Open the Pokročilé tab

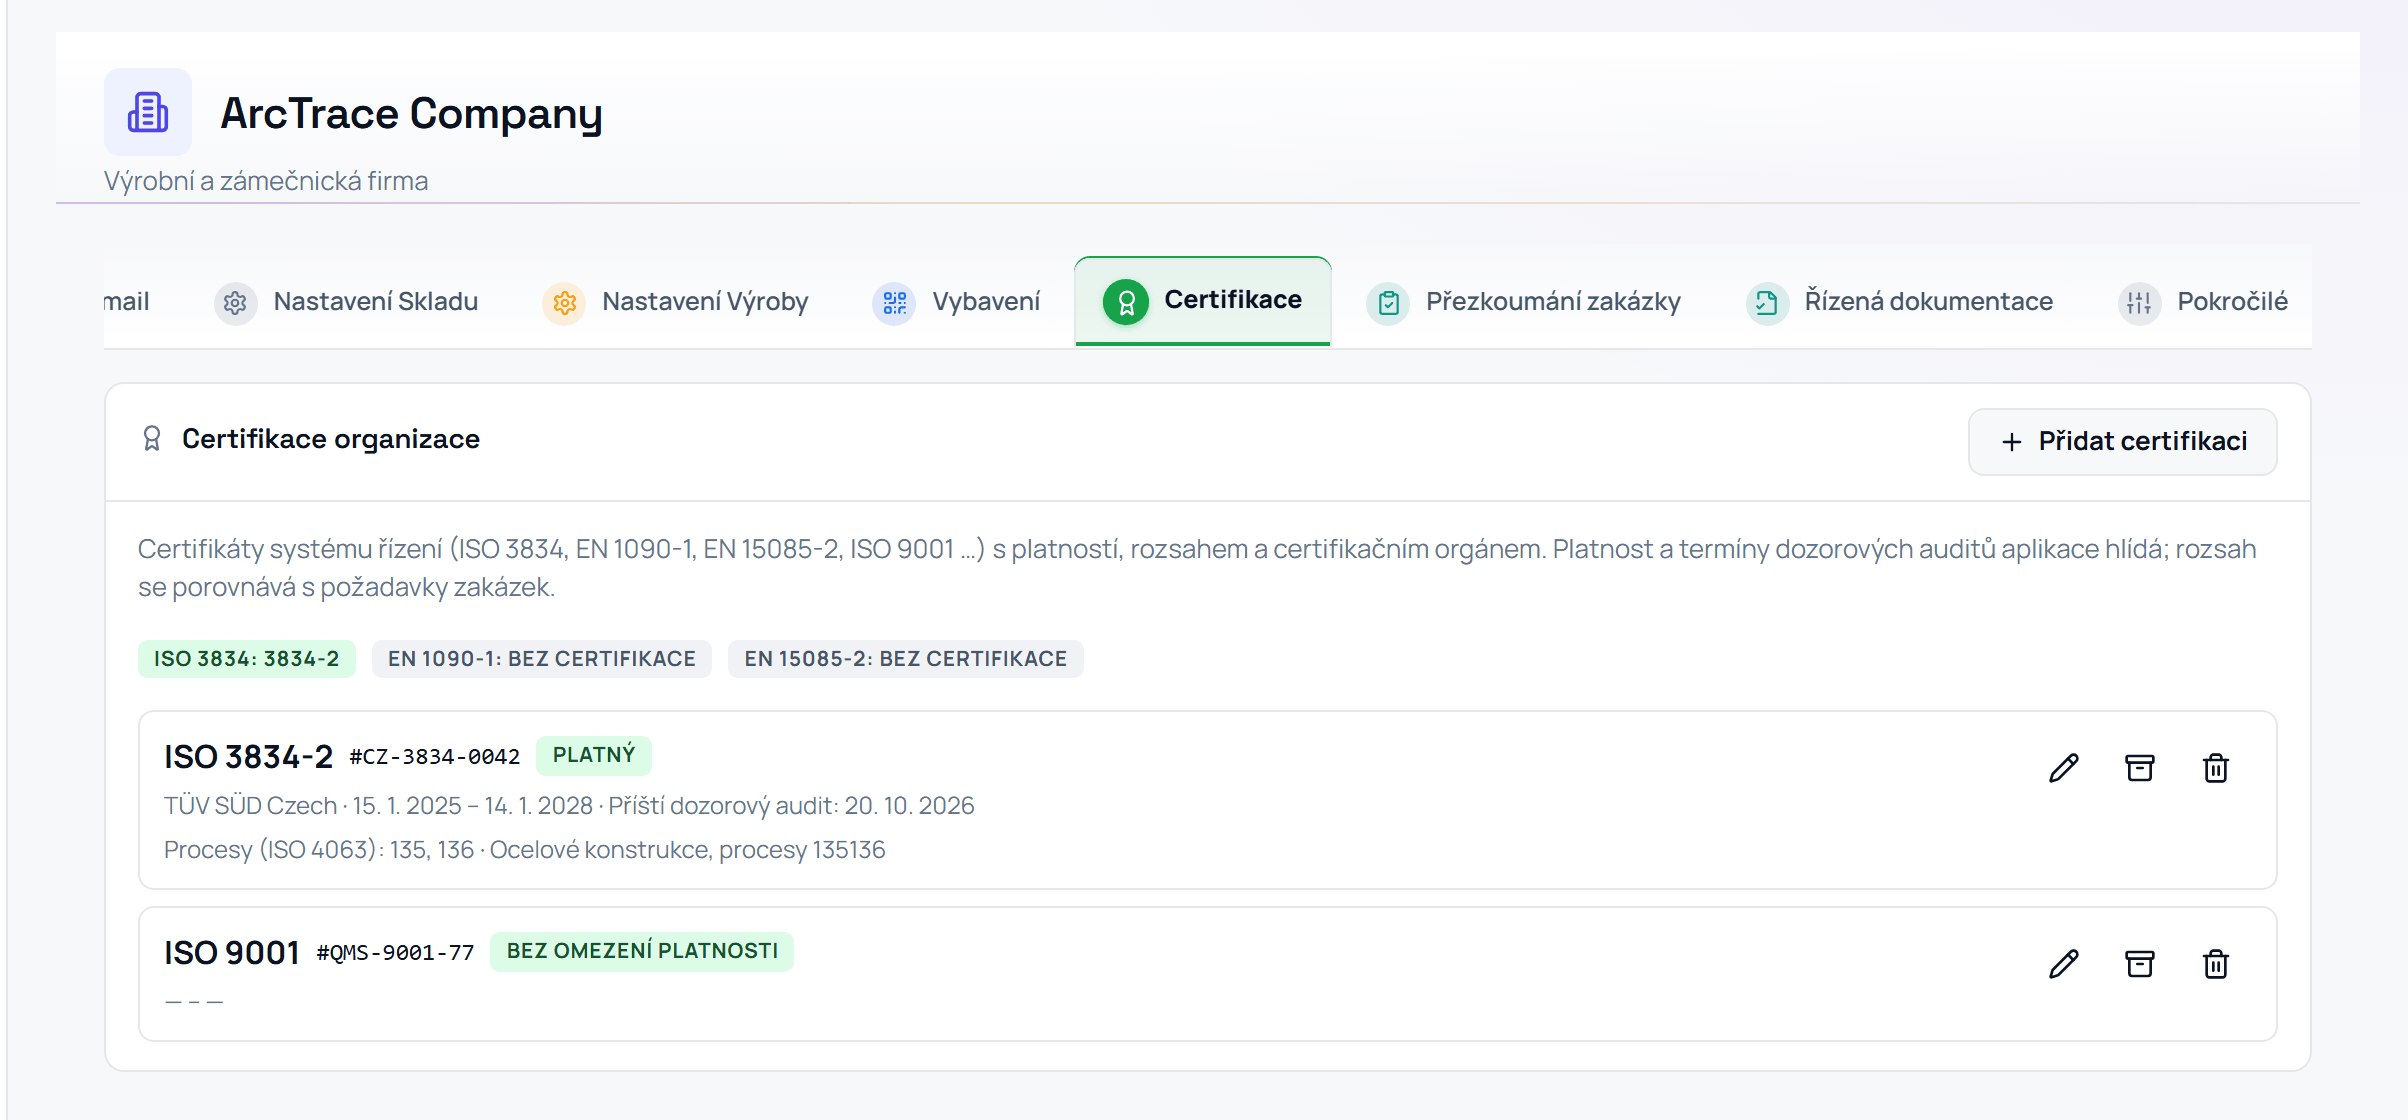pyautogui.click(x=2203, y=302)
